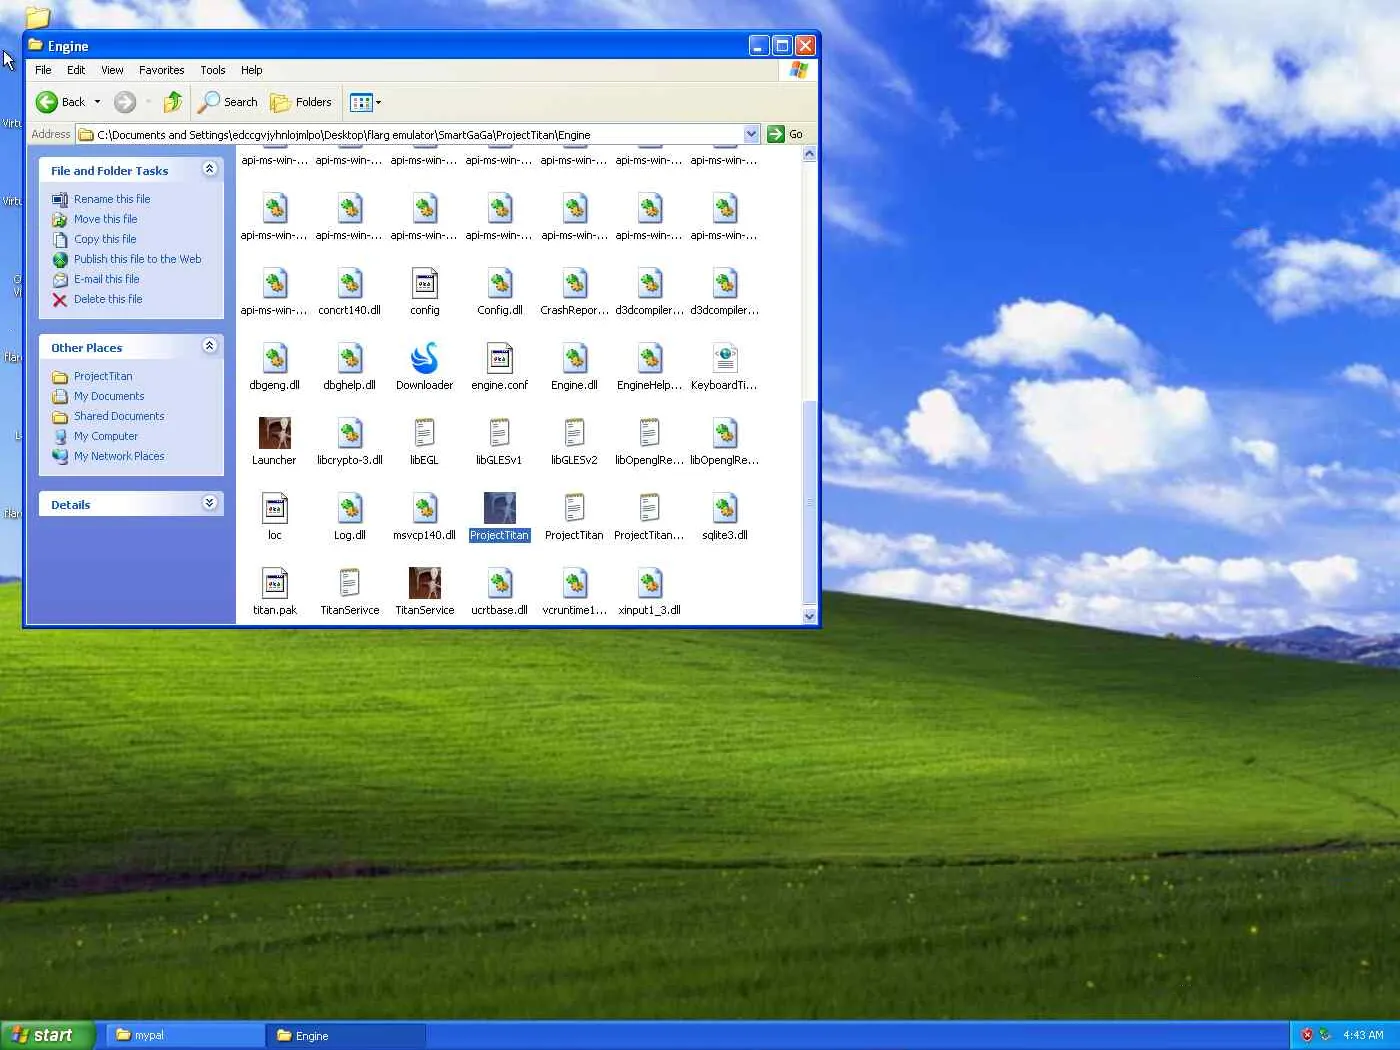Open ProjectTitan folder in Other Places
The image size is (1400, 1050).
point(103,376)
